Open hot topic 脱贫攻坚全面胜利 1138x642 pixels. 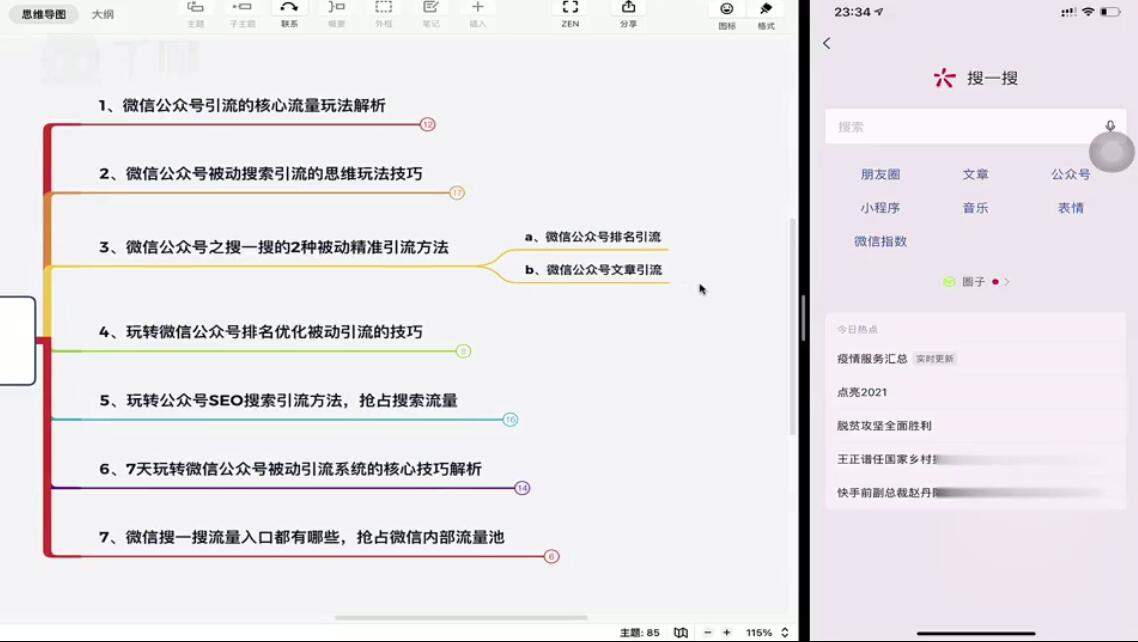[x=884, y=426]
